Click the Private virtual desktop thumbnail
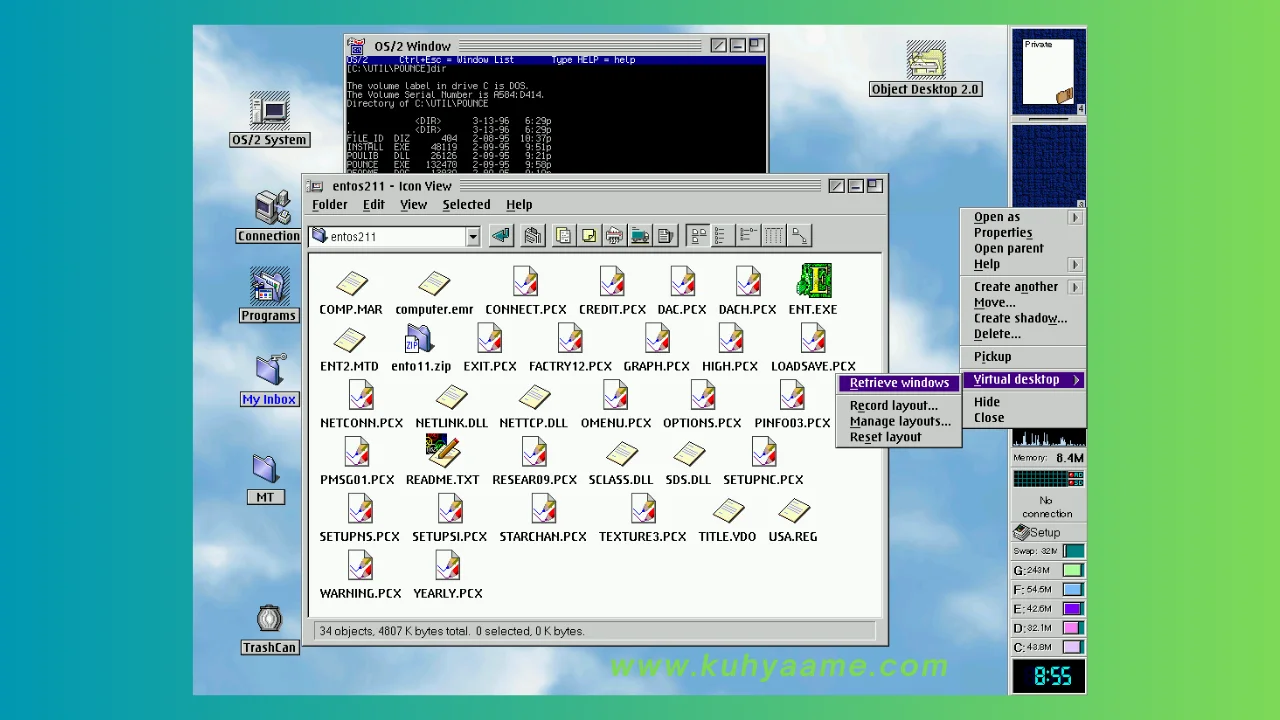Viewport: 1280px width, 720px height. (x=1048, y=72)
